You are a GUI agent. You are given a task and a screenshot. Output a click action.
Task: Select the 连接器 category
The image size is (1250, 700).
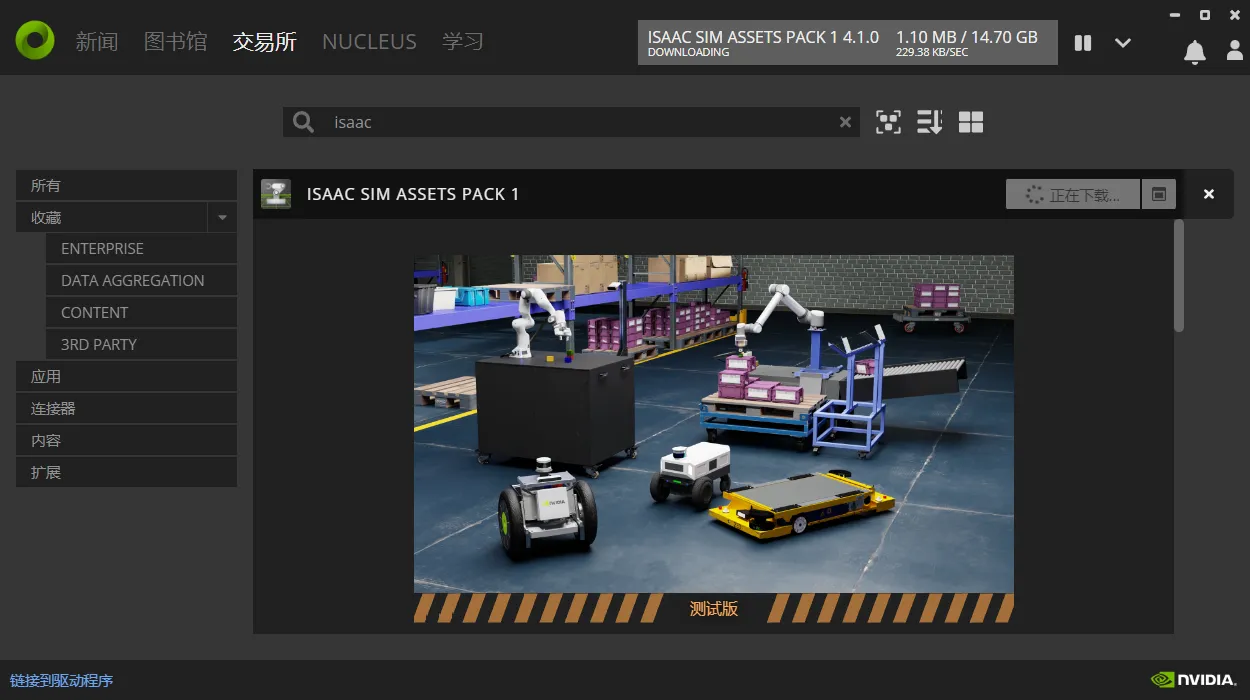126,409
